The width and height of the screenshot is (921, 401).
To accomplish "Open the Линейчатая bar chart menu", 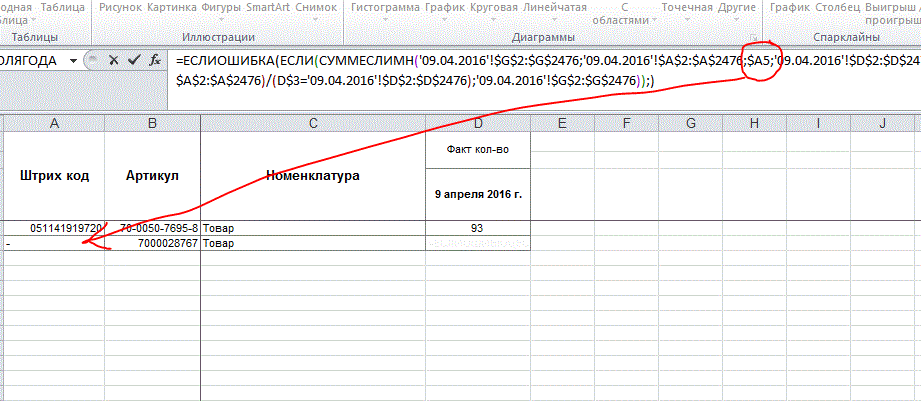I will (x=554, y=13).
